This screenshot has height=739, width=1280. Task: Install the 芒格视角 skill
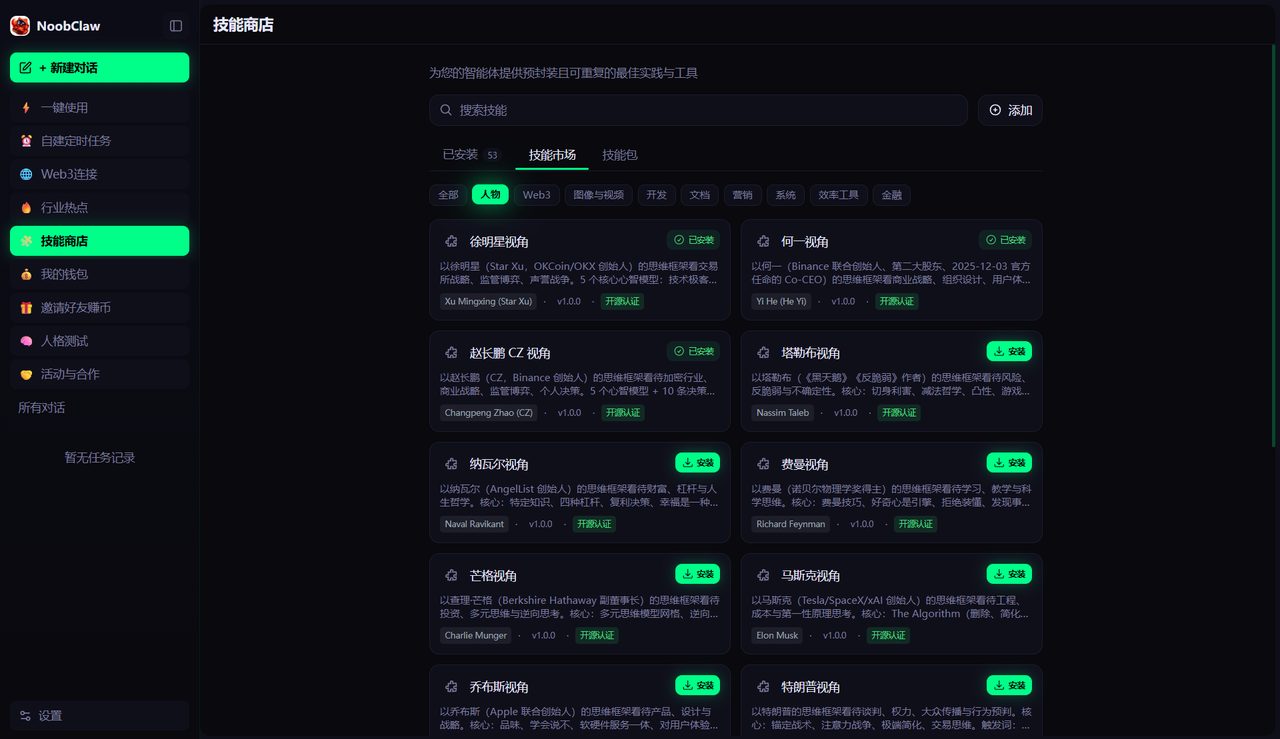[698, 574]
